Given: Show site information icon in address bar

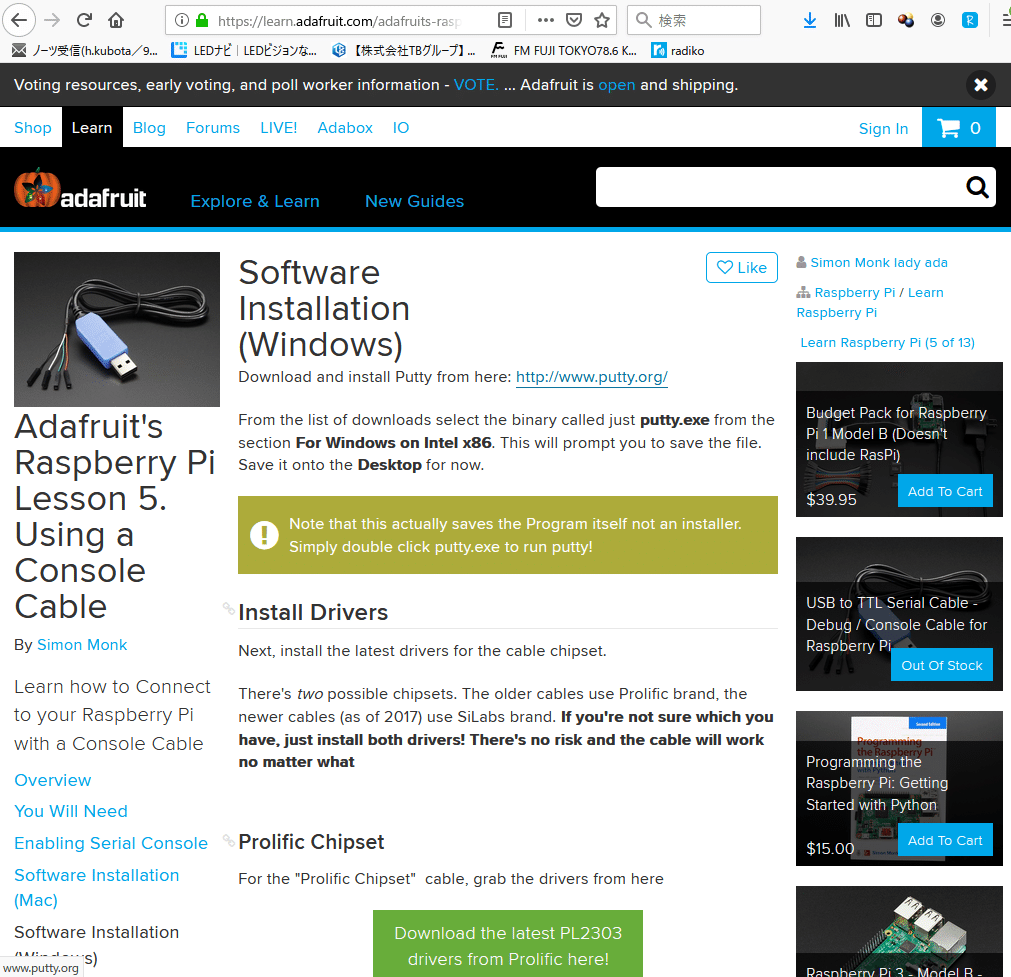Looking at the screenshot, I should [182, 20].
